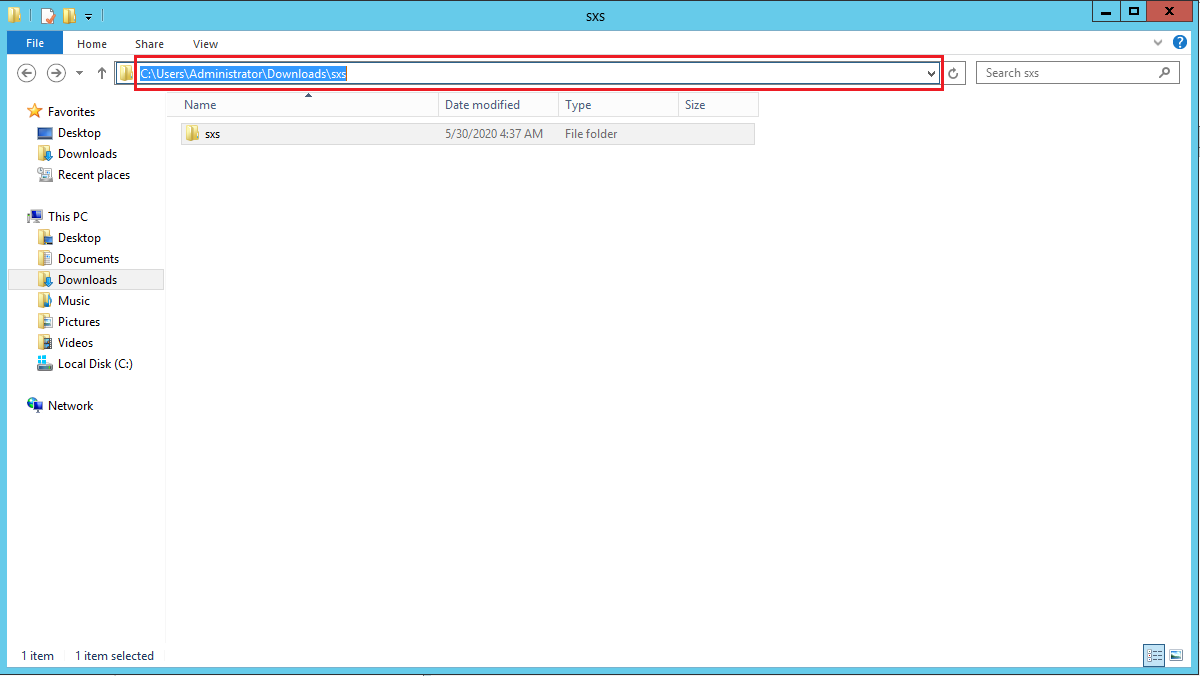Open the address bar history dropdown
The image size is (1200, 676).
(x=931, y=73)
